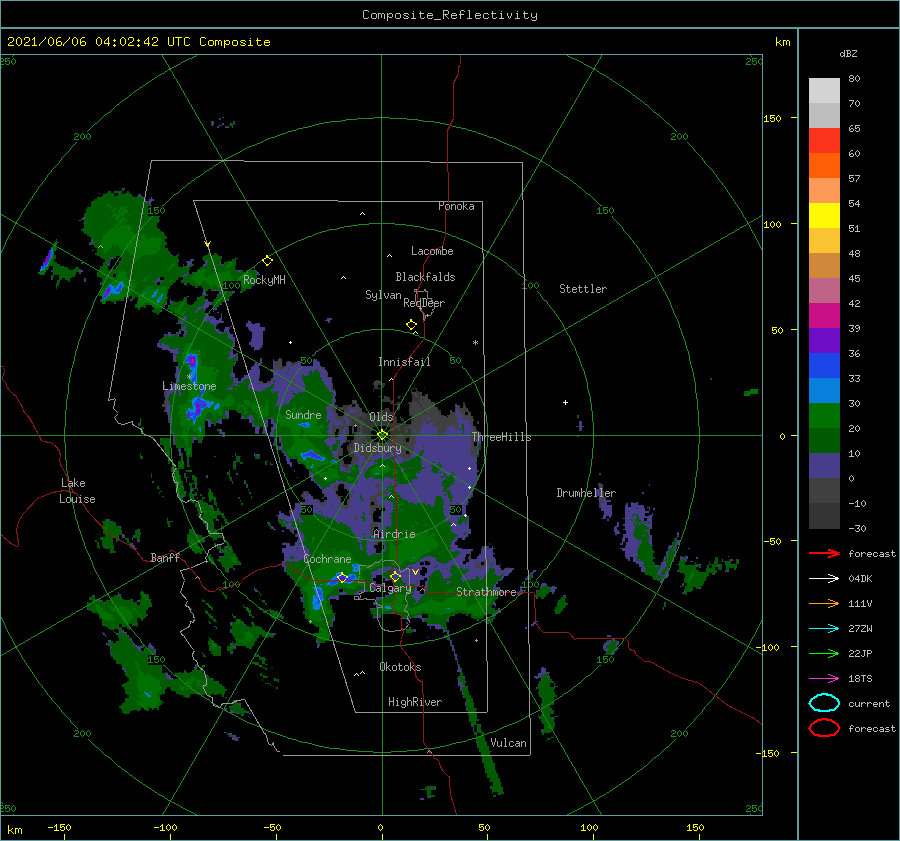The height and width of the screenshot is (841, 900).
Task: Click the red forecast ellipse icon
Action: (x=824, y=728)
